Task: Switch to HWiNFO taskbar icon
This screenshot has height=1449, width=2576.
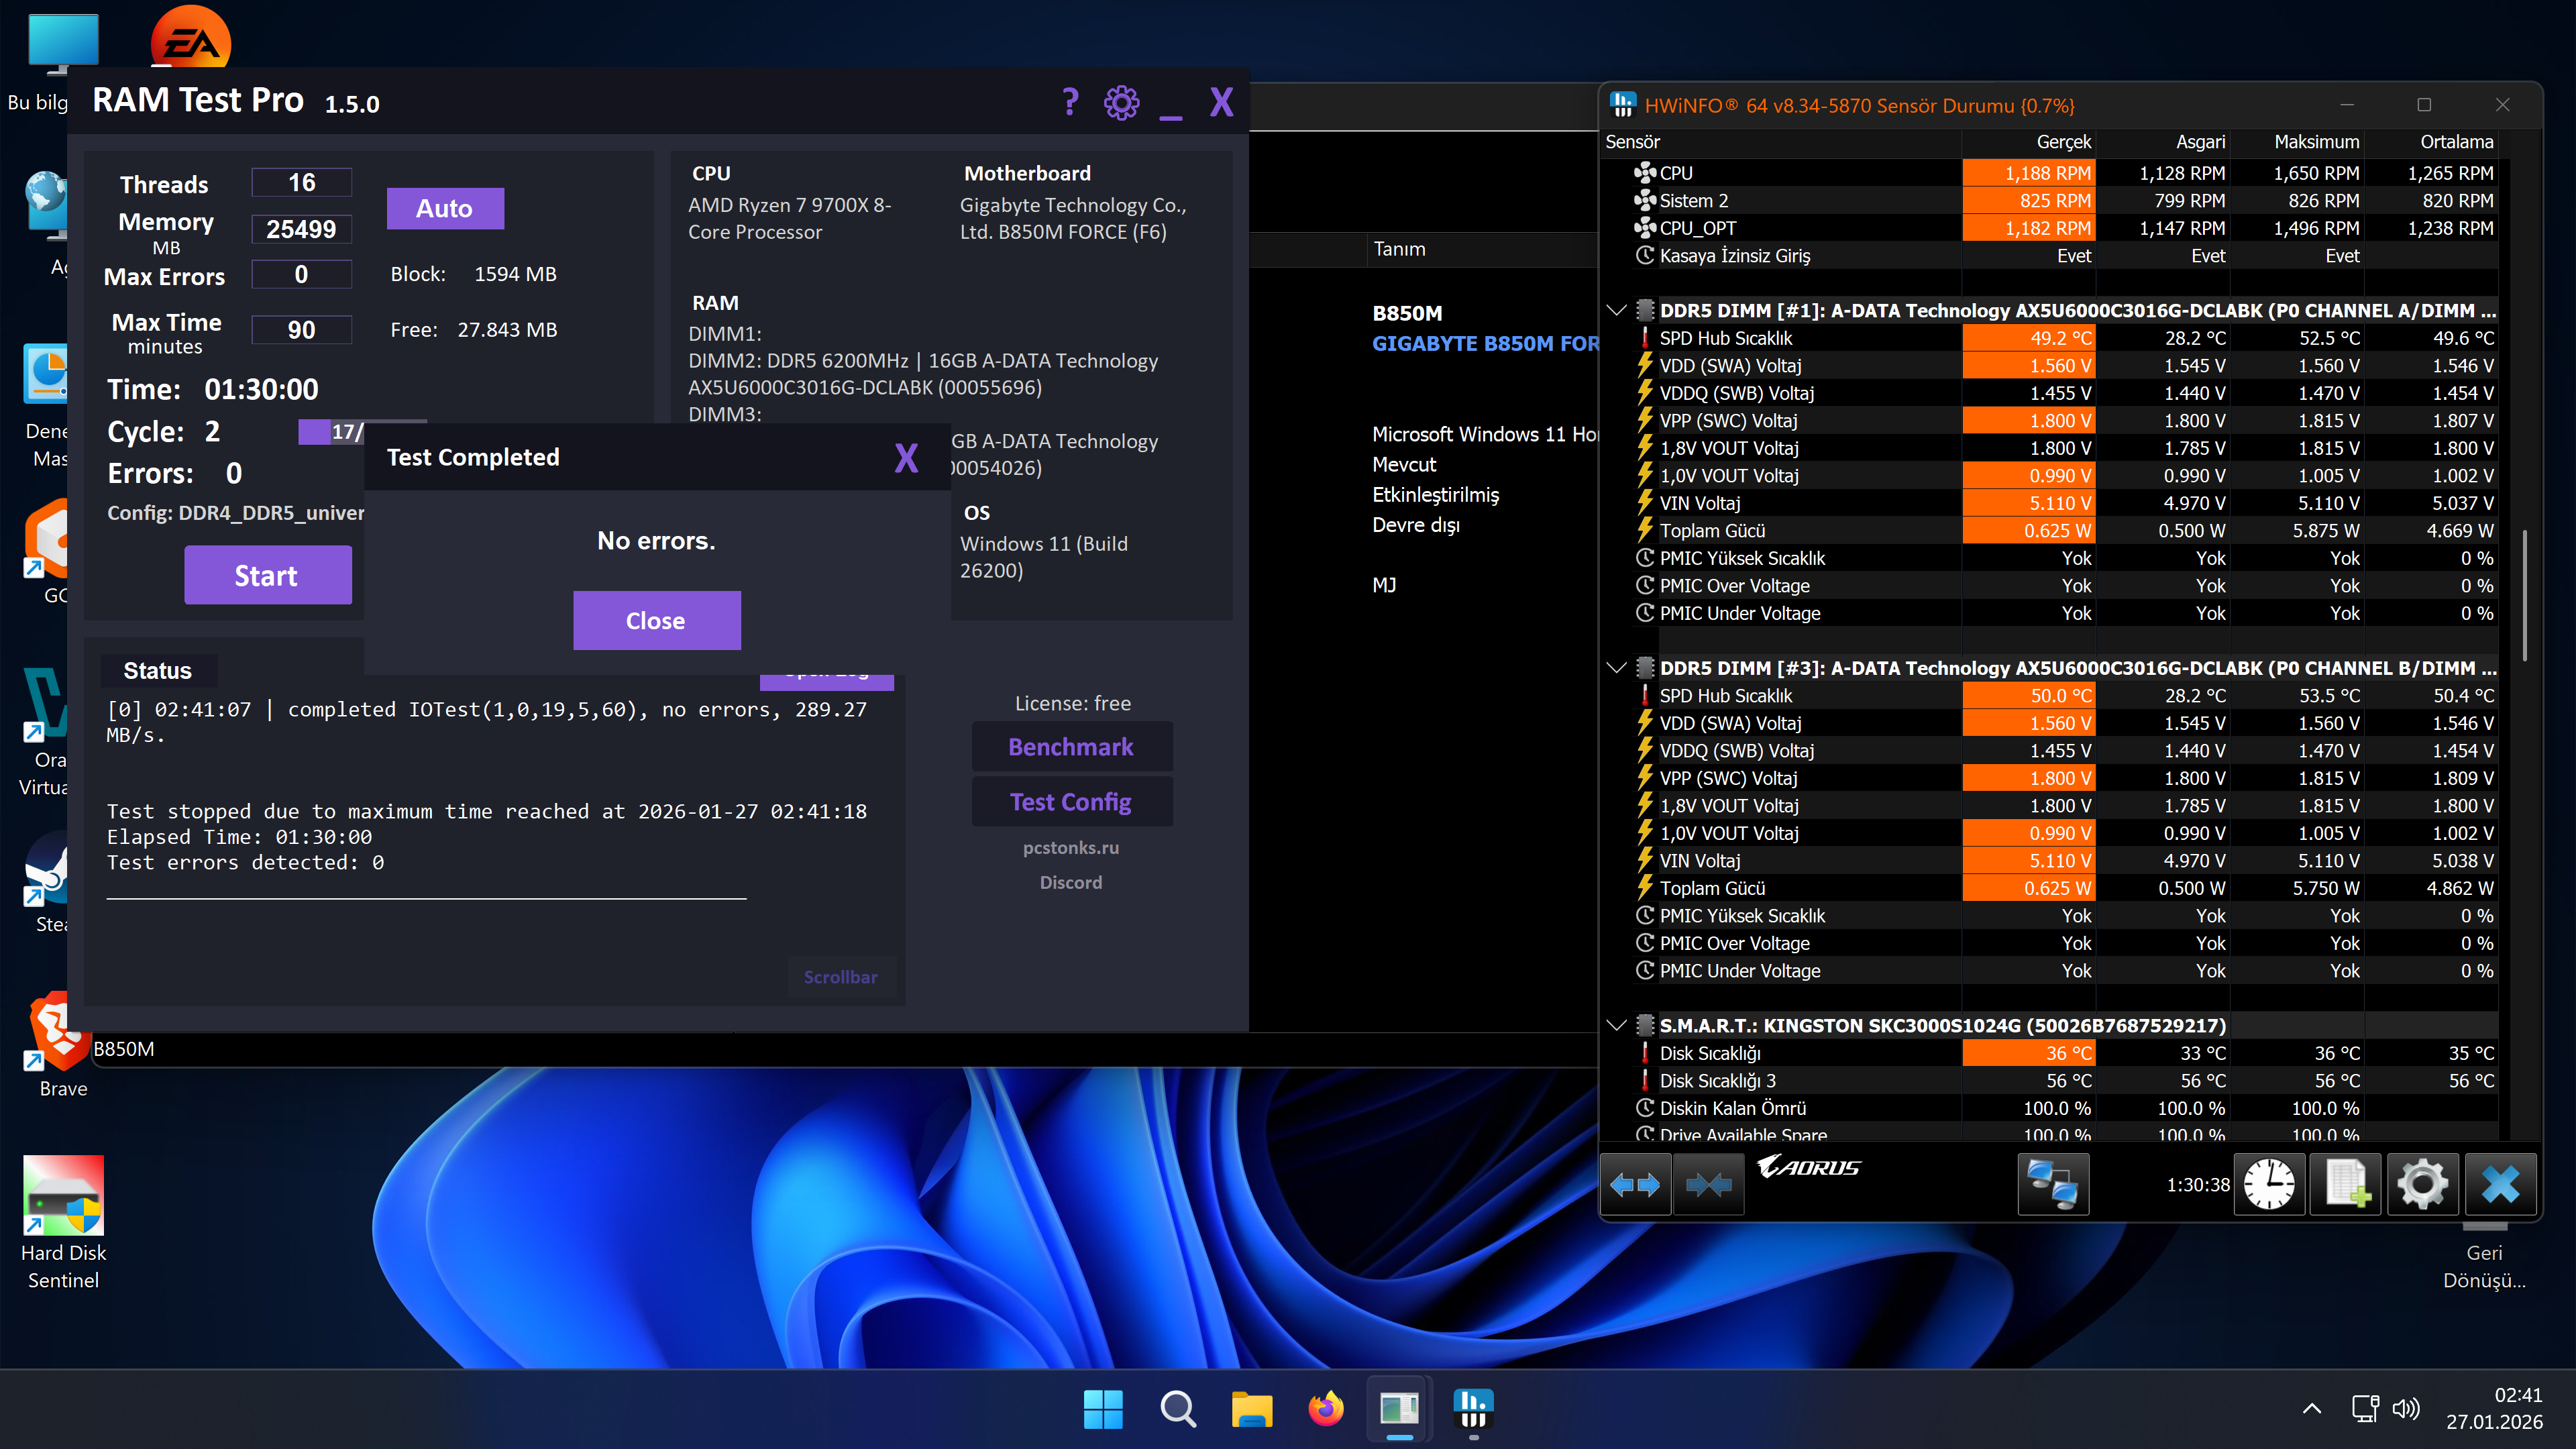Action: tap(1473, 1409)
